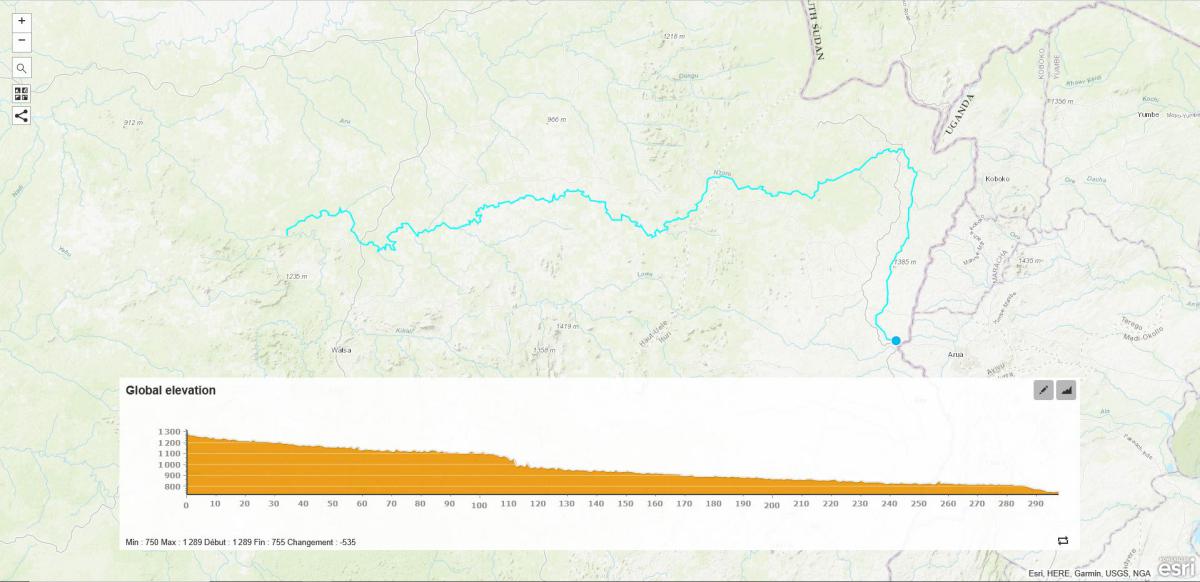Image resolution: width=1200 pixels, height=582 pixels.
Task: Click the Min Max elevation statistics text
Action: coord(241,542)
